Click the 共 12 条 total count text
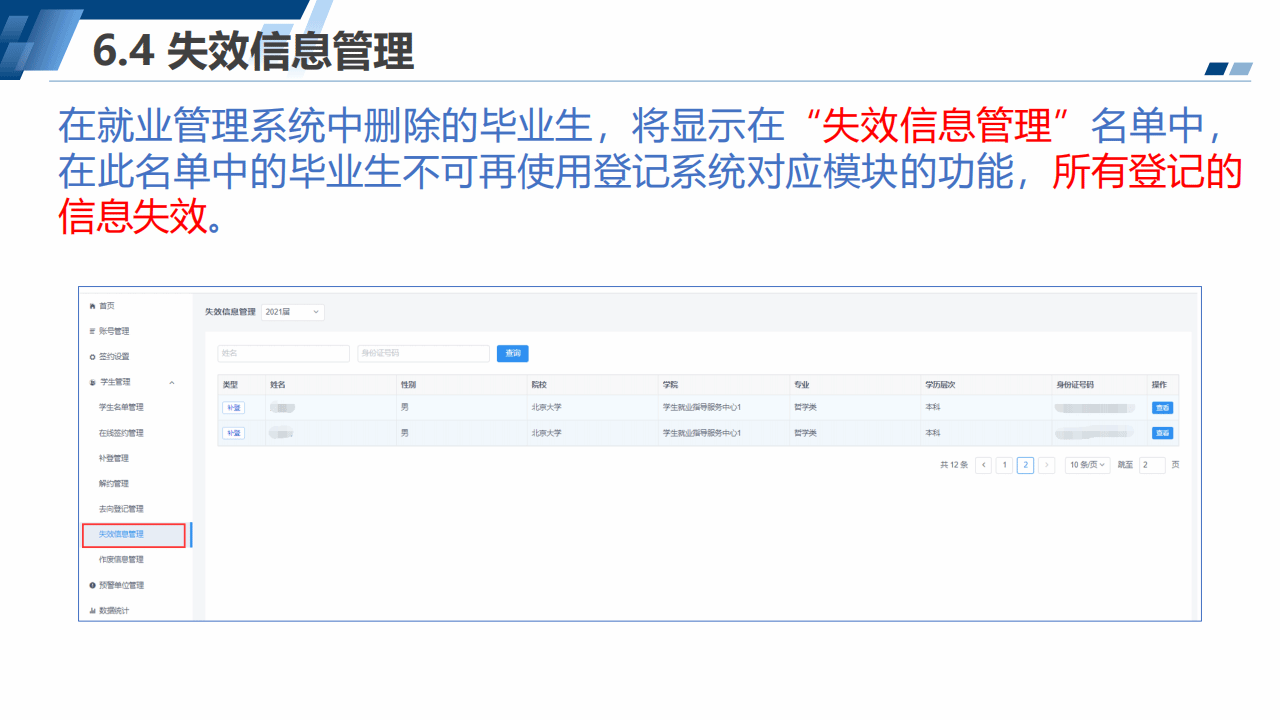Viewport: 1280px width, 720px height. pos(954,465)
